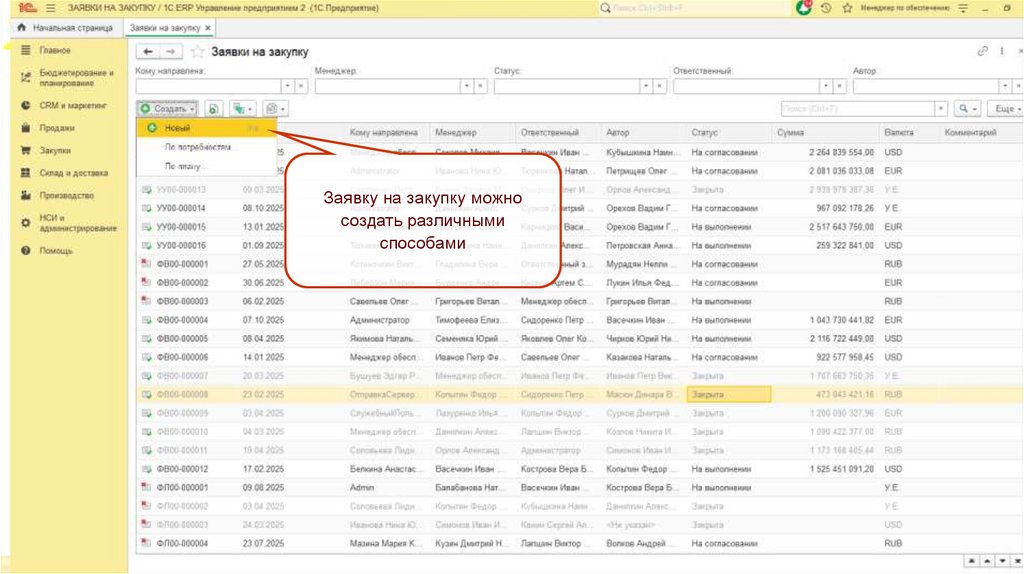Clear the Менеджер filter

click(x=481, y=86)
